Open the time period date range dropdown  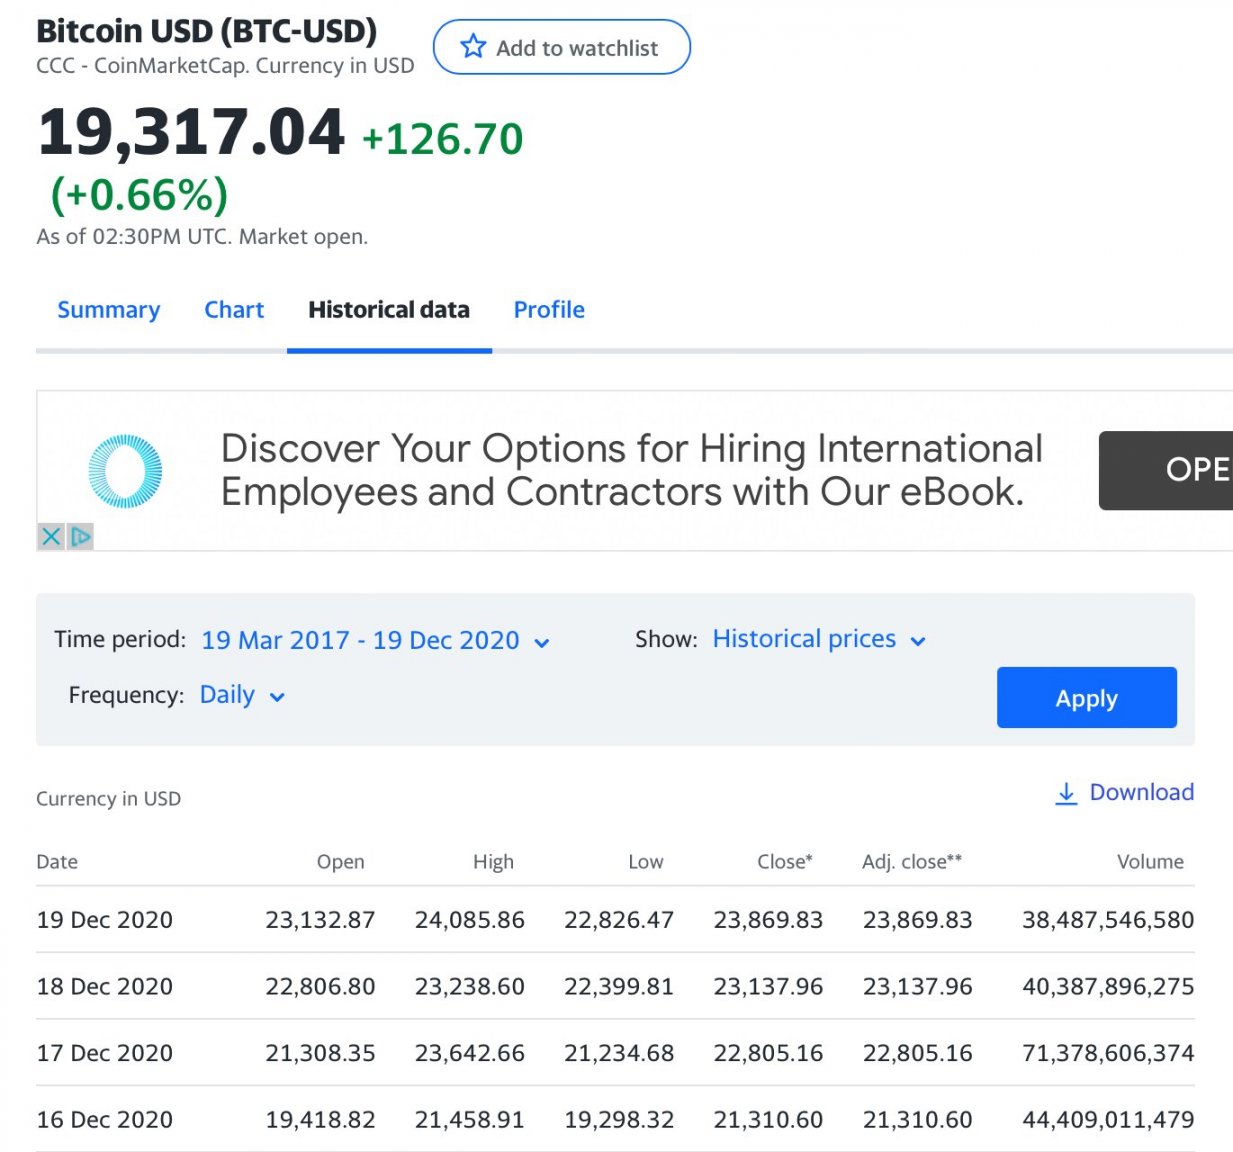click(375, 640)
